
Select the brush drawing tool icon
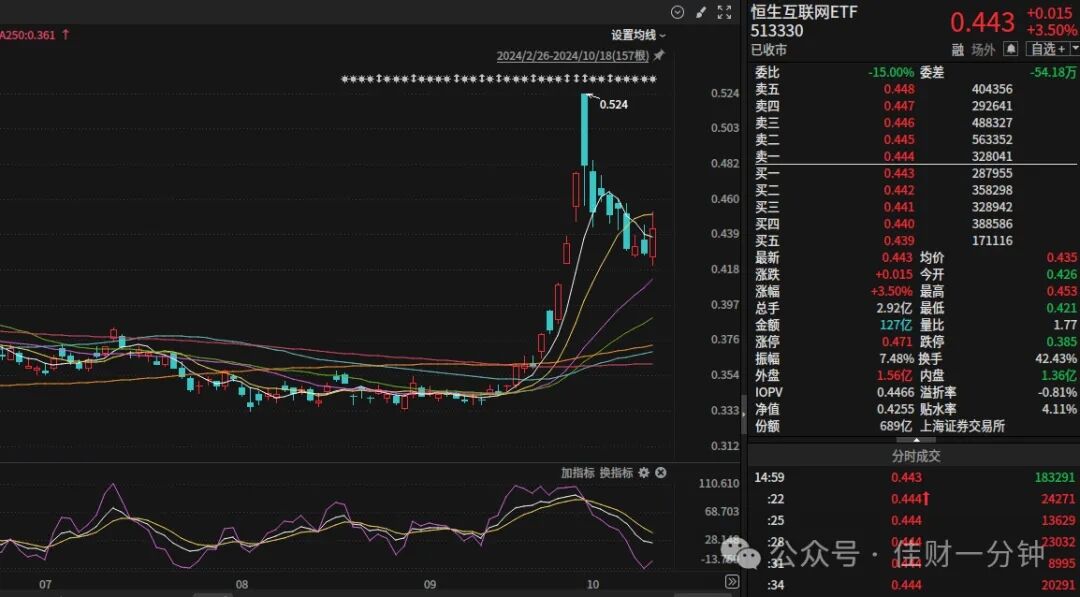[700, 12]
